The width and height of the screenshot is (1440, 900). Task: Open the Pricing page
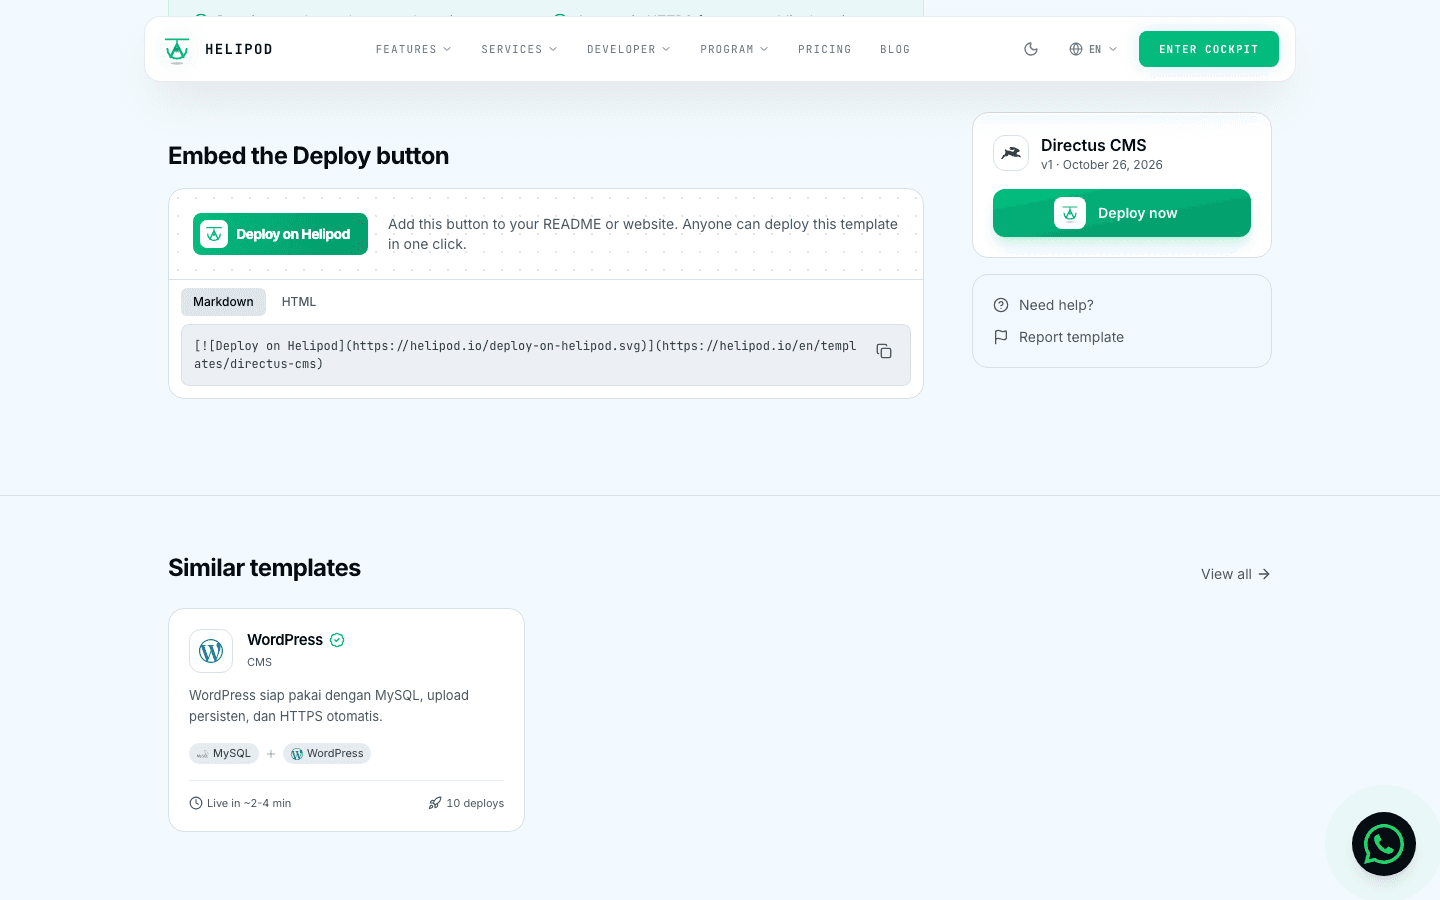[x=825, y=49]
